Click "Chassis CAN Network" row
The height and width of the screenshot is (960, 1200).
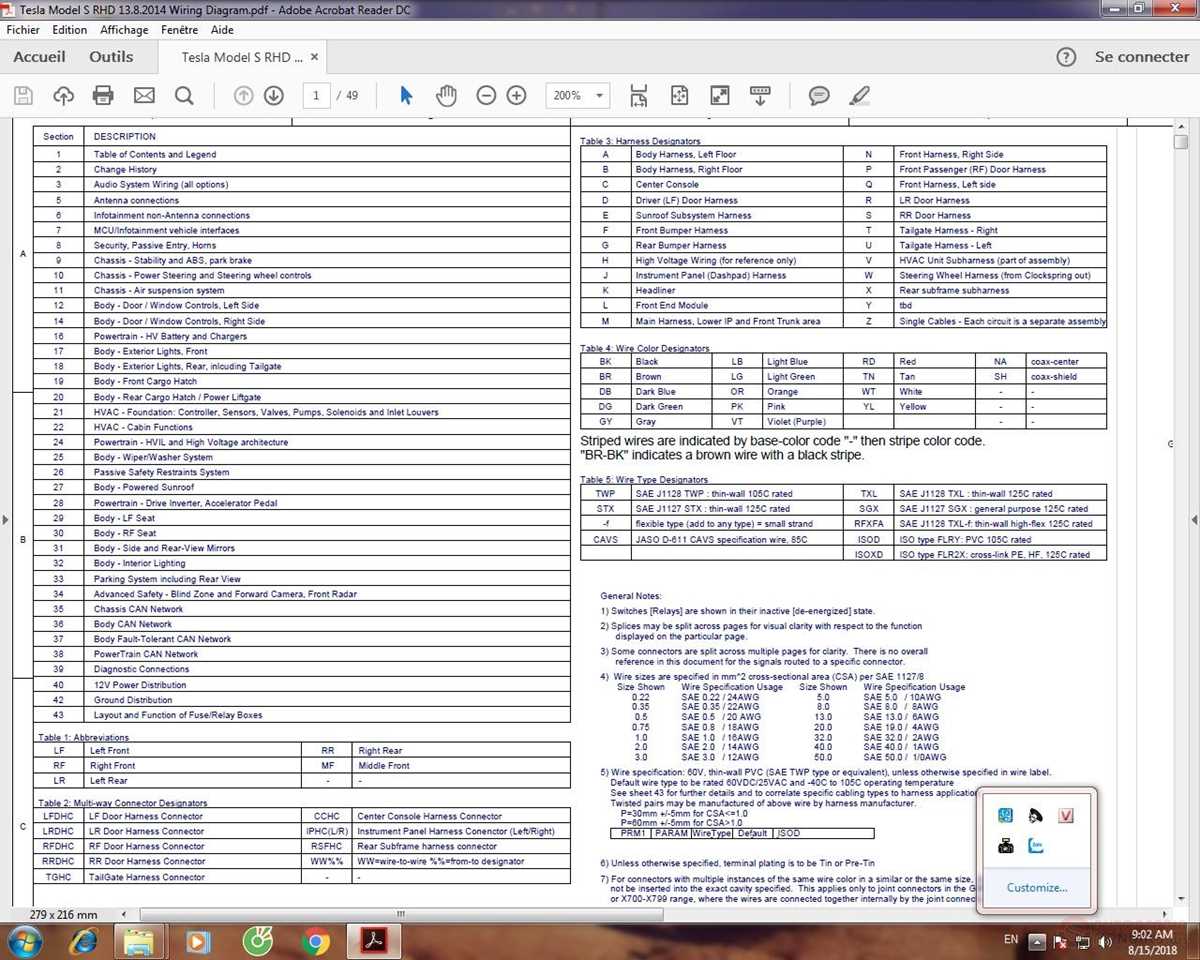coord(302,609)
